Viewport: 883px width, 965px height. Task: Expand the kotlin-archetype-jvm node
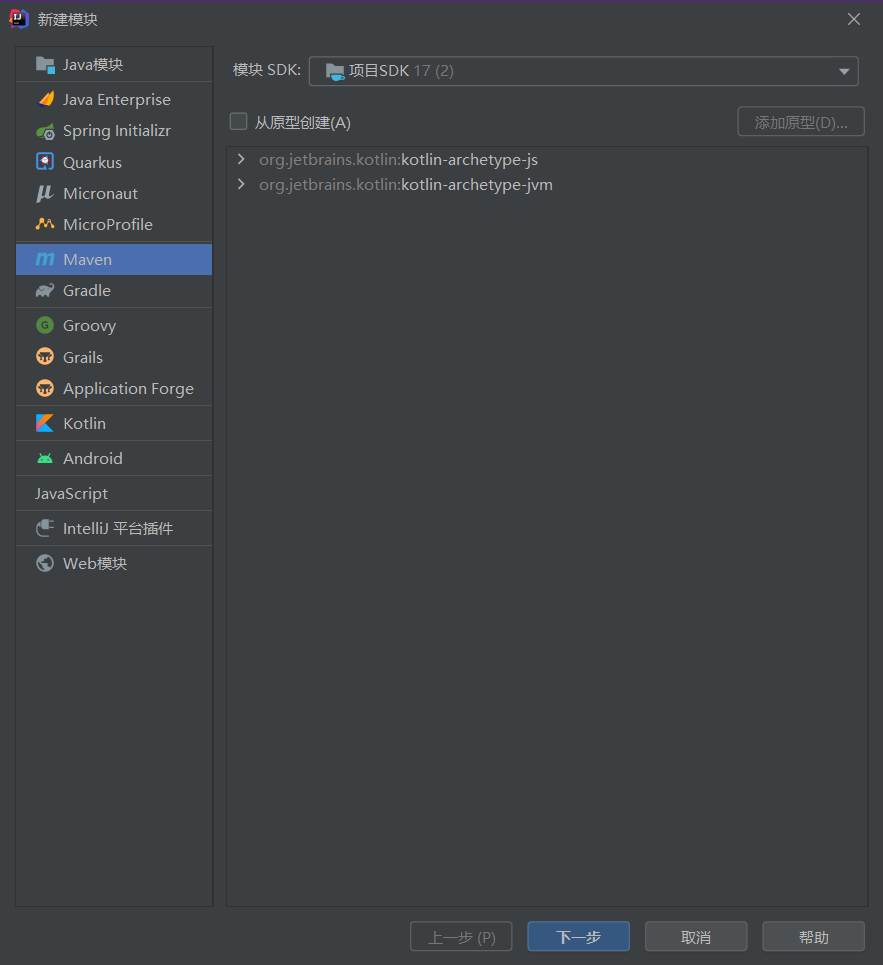click(241, 184)
